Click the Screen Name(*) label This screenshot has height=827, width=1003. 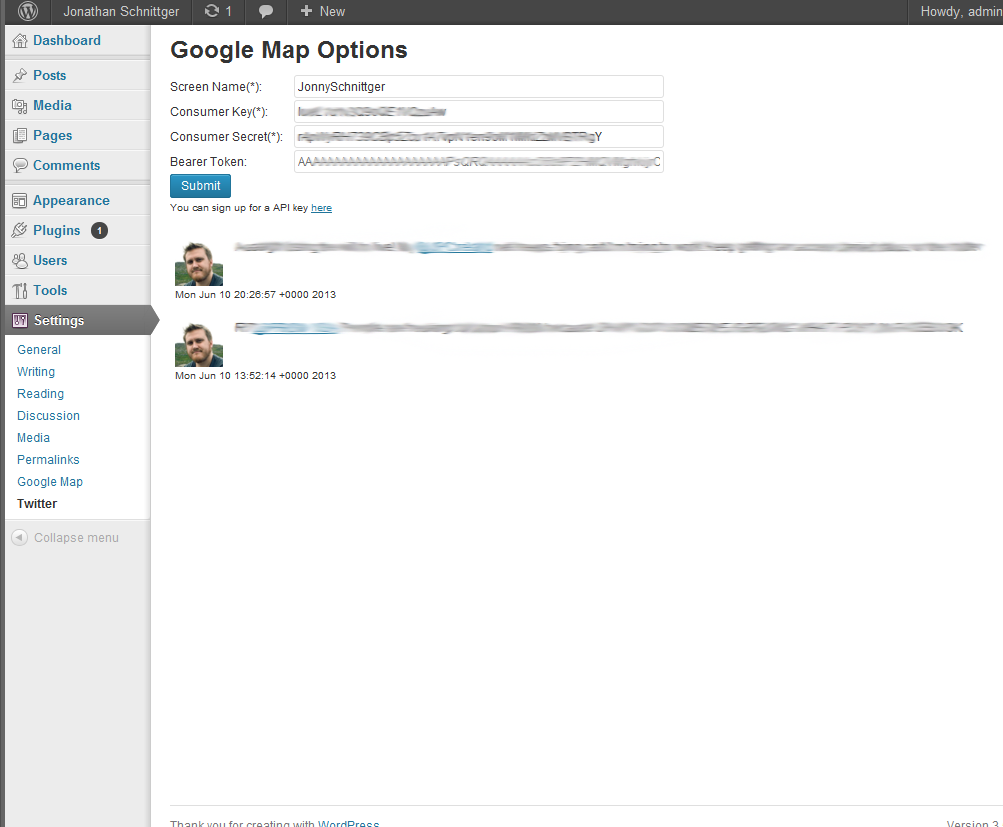point(216,87)
